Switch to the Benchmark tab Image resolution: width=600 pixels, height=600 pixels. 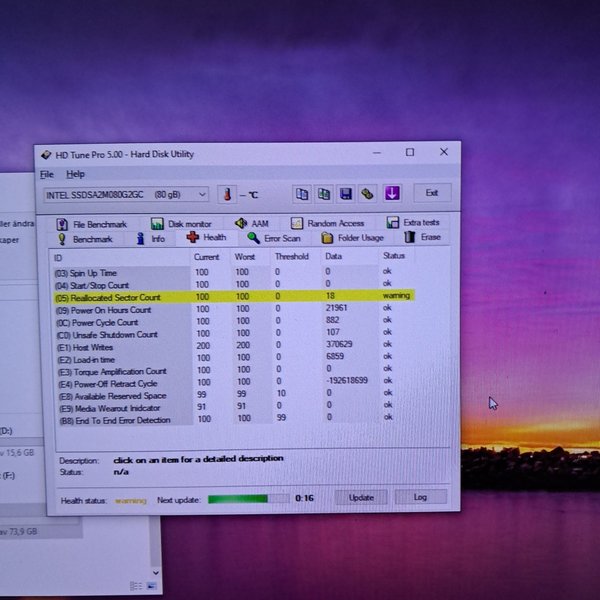pyautogui.click(x=85, y=239)
